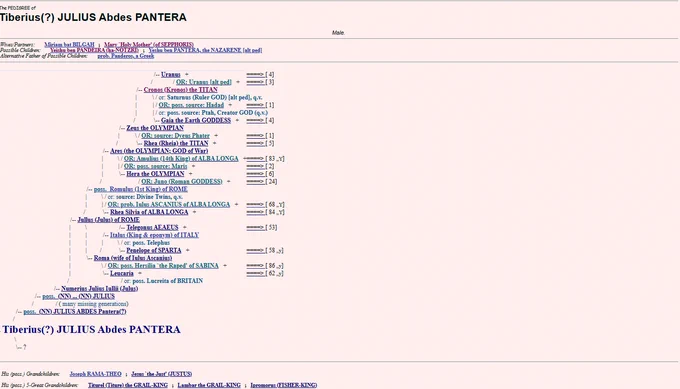Follow the arrow to [53] beside Telegonus

(x=255, y=227)
